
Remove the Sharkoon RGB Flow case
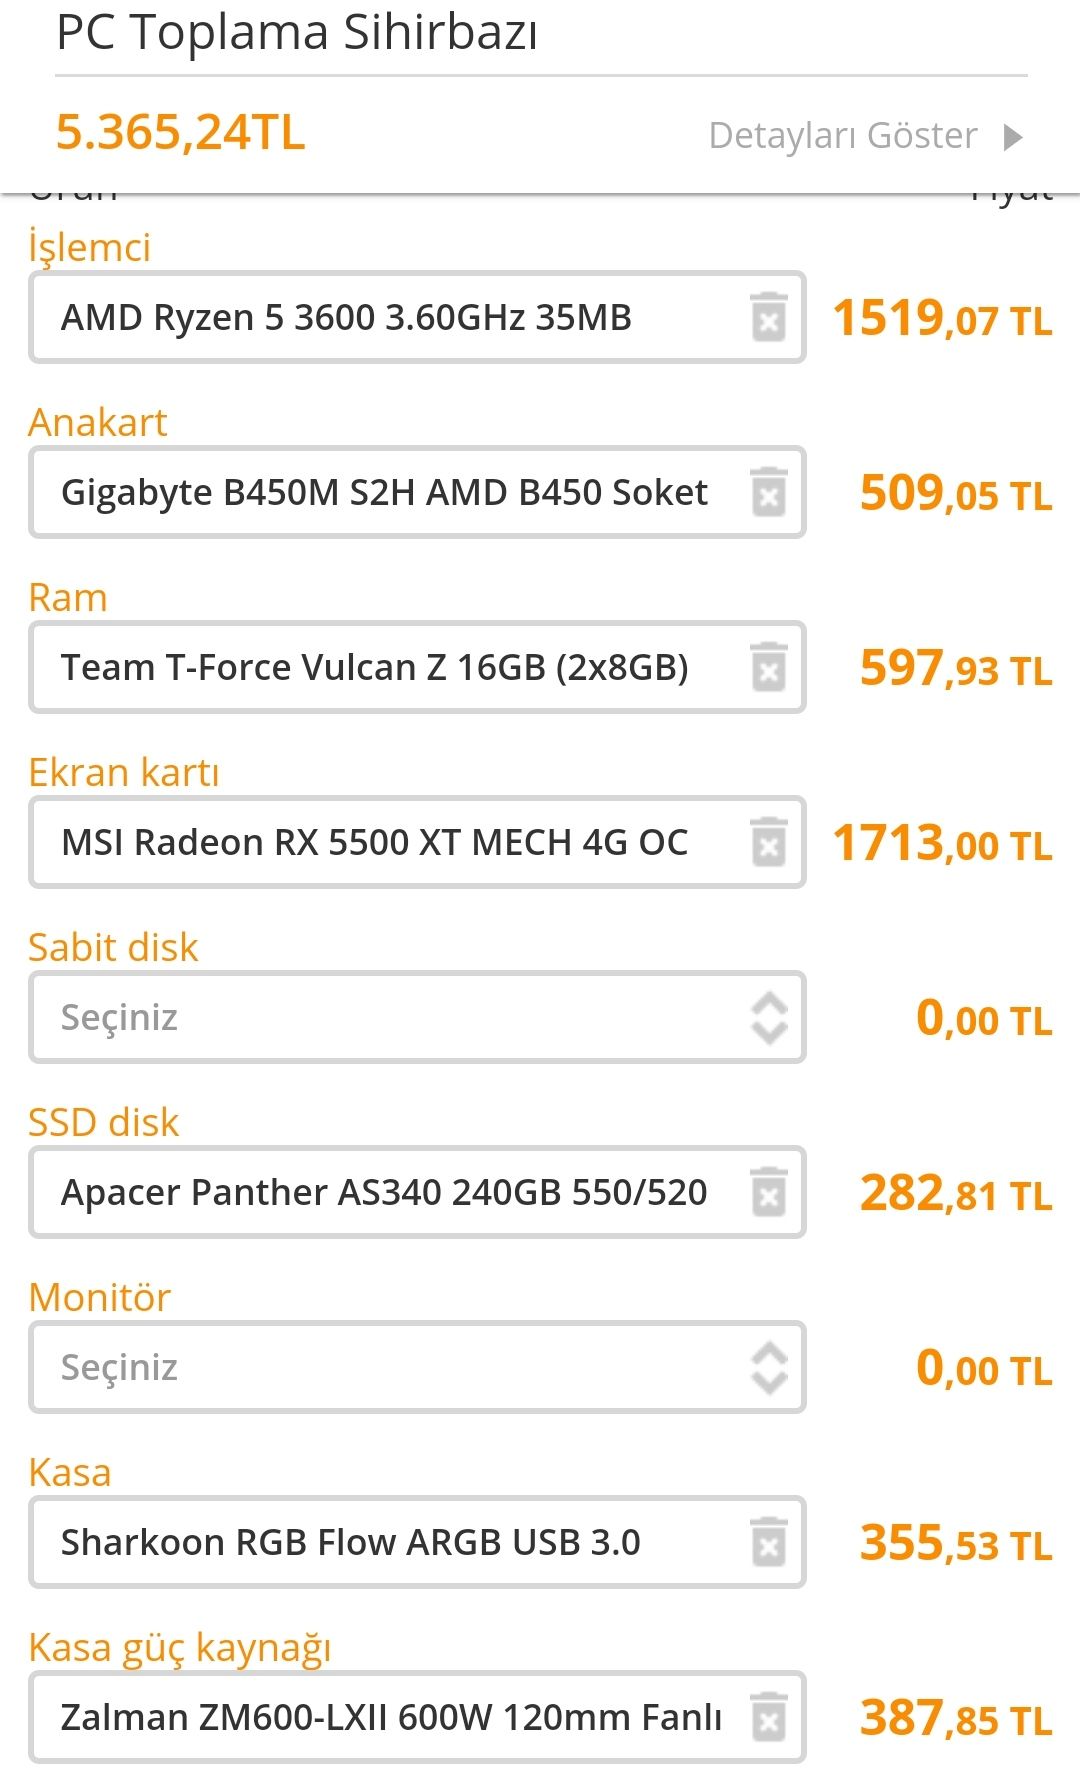tap(768, 1543)
